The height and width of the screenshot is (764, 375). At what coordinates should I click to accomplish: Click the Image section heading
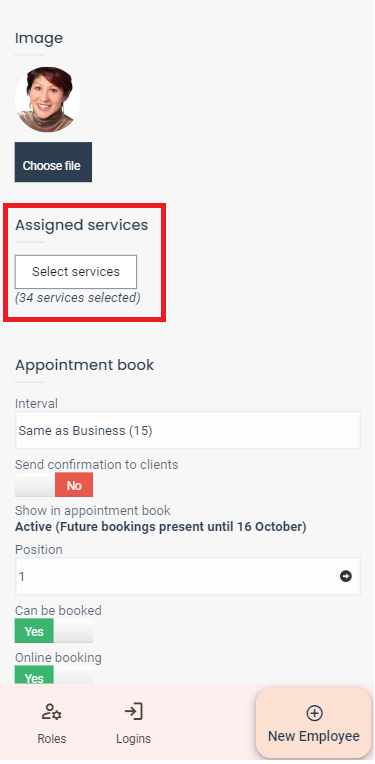(x=39, y=38)
